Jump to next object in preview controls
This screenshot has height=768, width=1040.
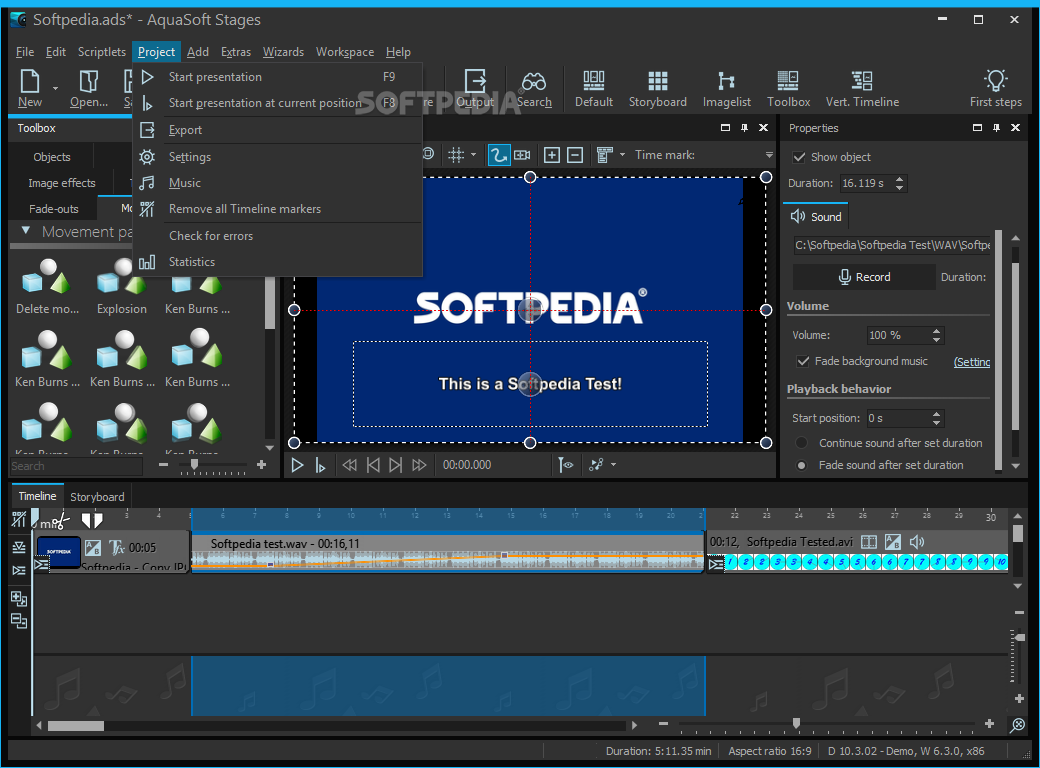[x=395, y=465]
